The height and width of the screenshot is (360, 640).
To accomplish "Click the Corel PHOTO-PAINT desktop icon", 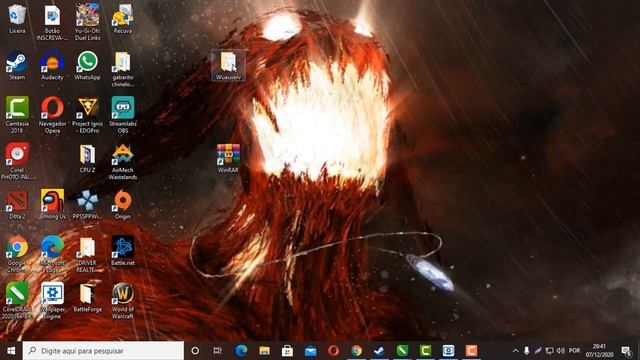I will [x=17, y=161].
